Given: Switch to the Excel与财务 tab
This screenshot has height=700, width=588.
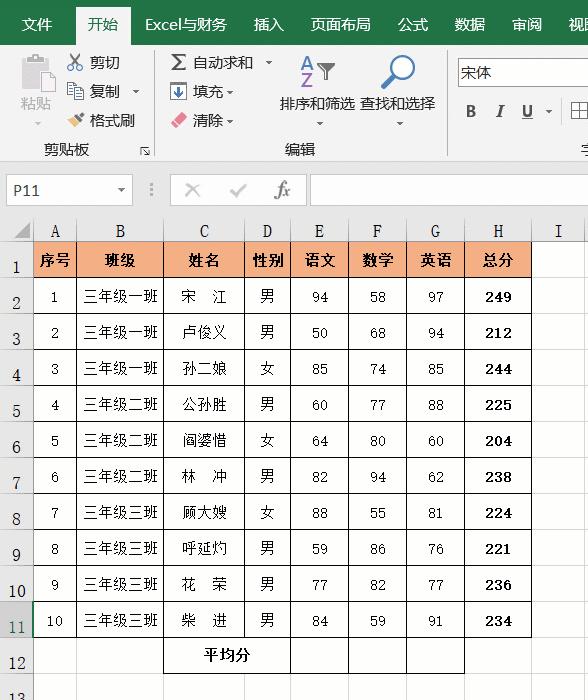Looking at the screenshot, I should click(x=186, y=25).
